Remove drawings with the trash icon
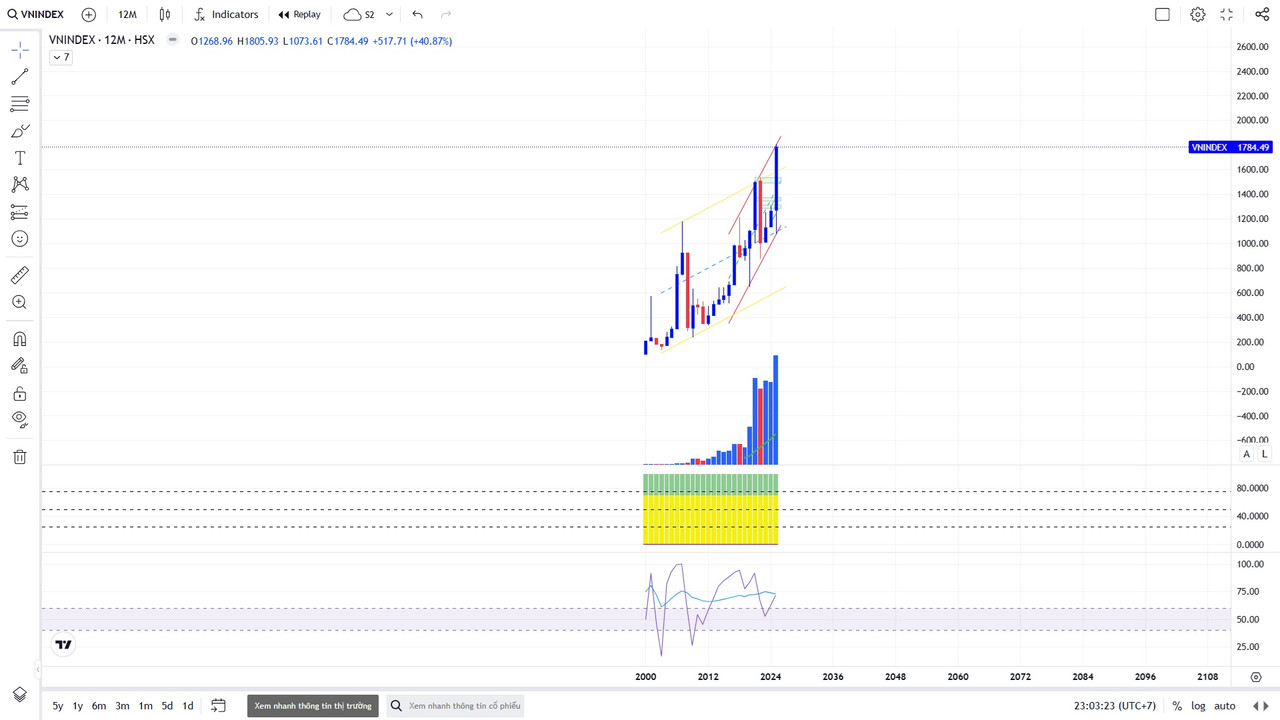This screenshot has width=1280, height=720. pos(19,457)
